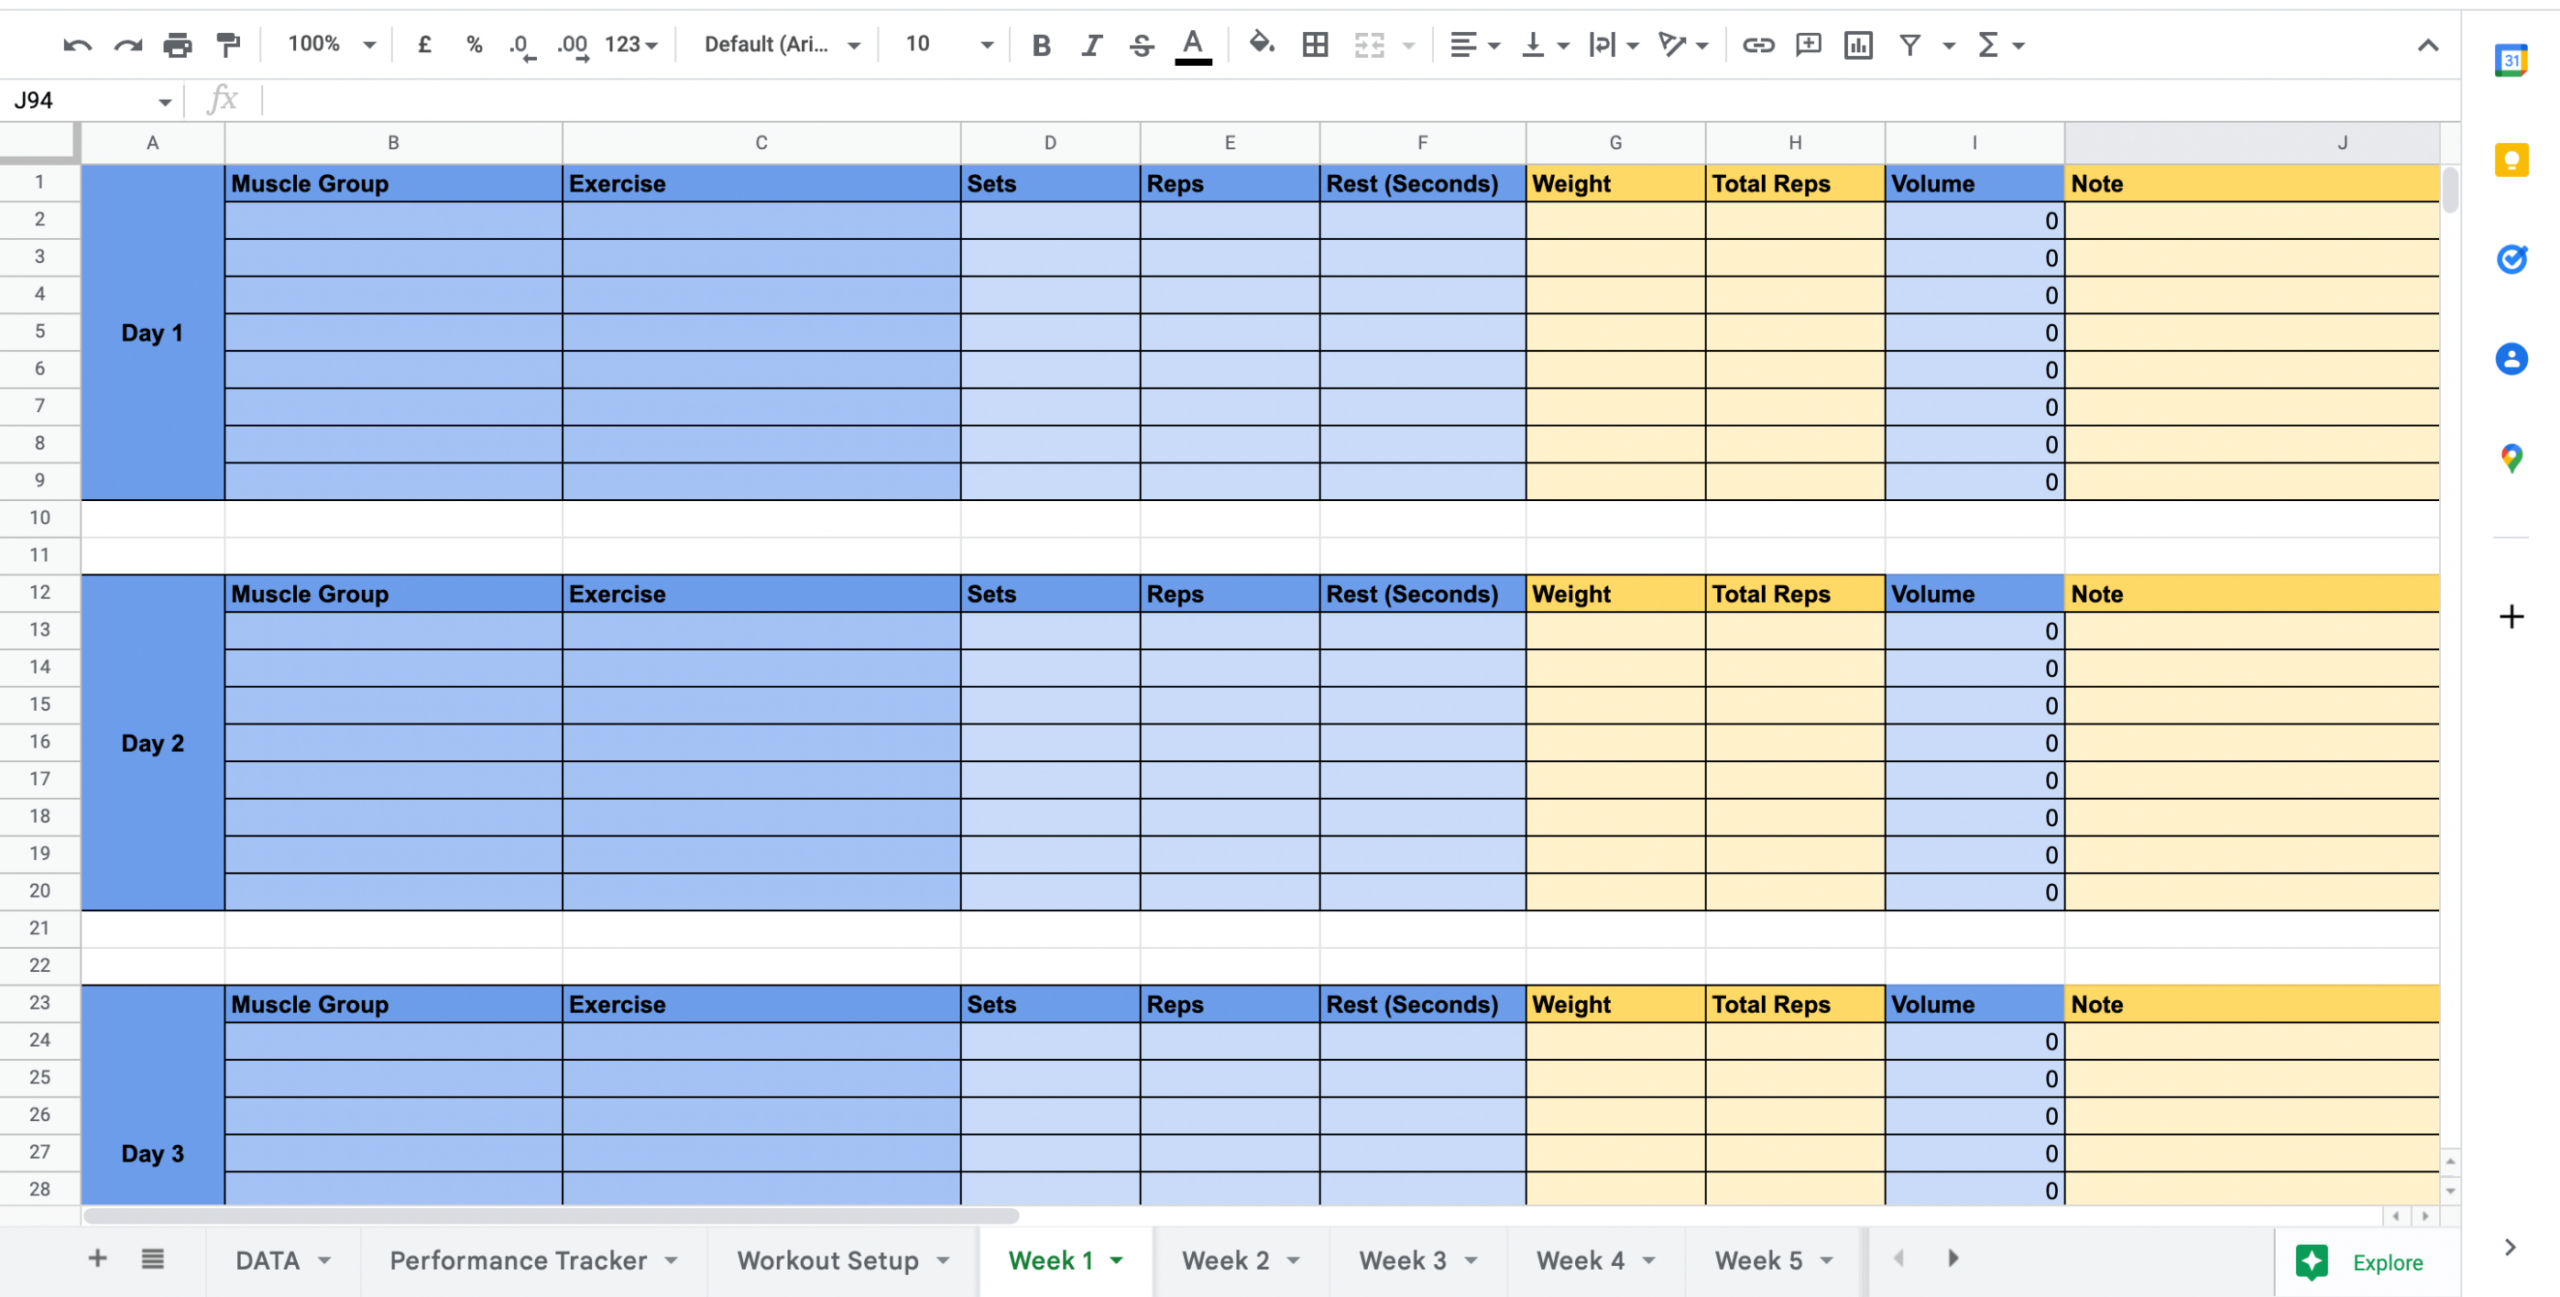
Task: Select cell J94 input field
Action: 93,101
